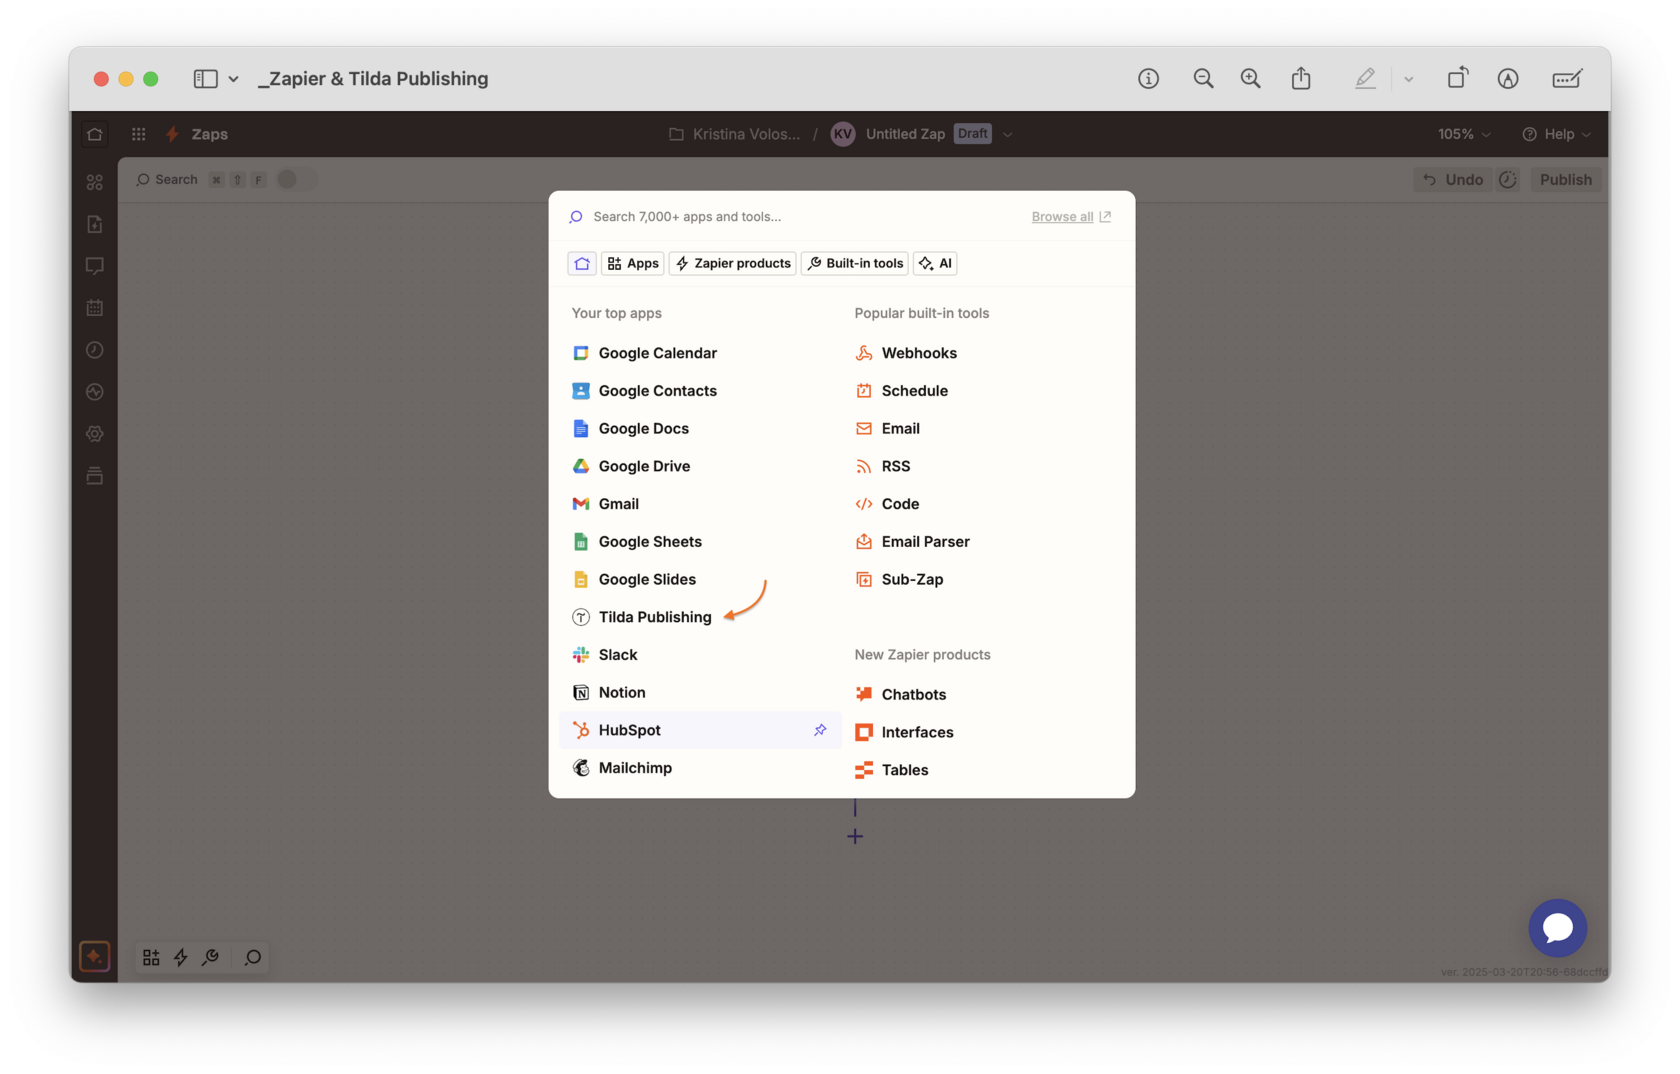Viewport: 1680px width, 1074px height.
Task: Switch to the Apps tab
Action: [x=633, y=263]
